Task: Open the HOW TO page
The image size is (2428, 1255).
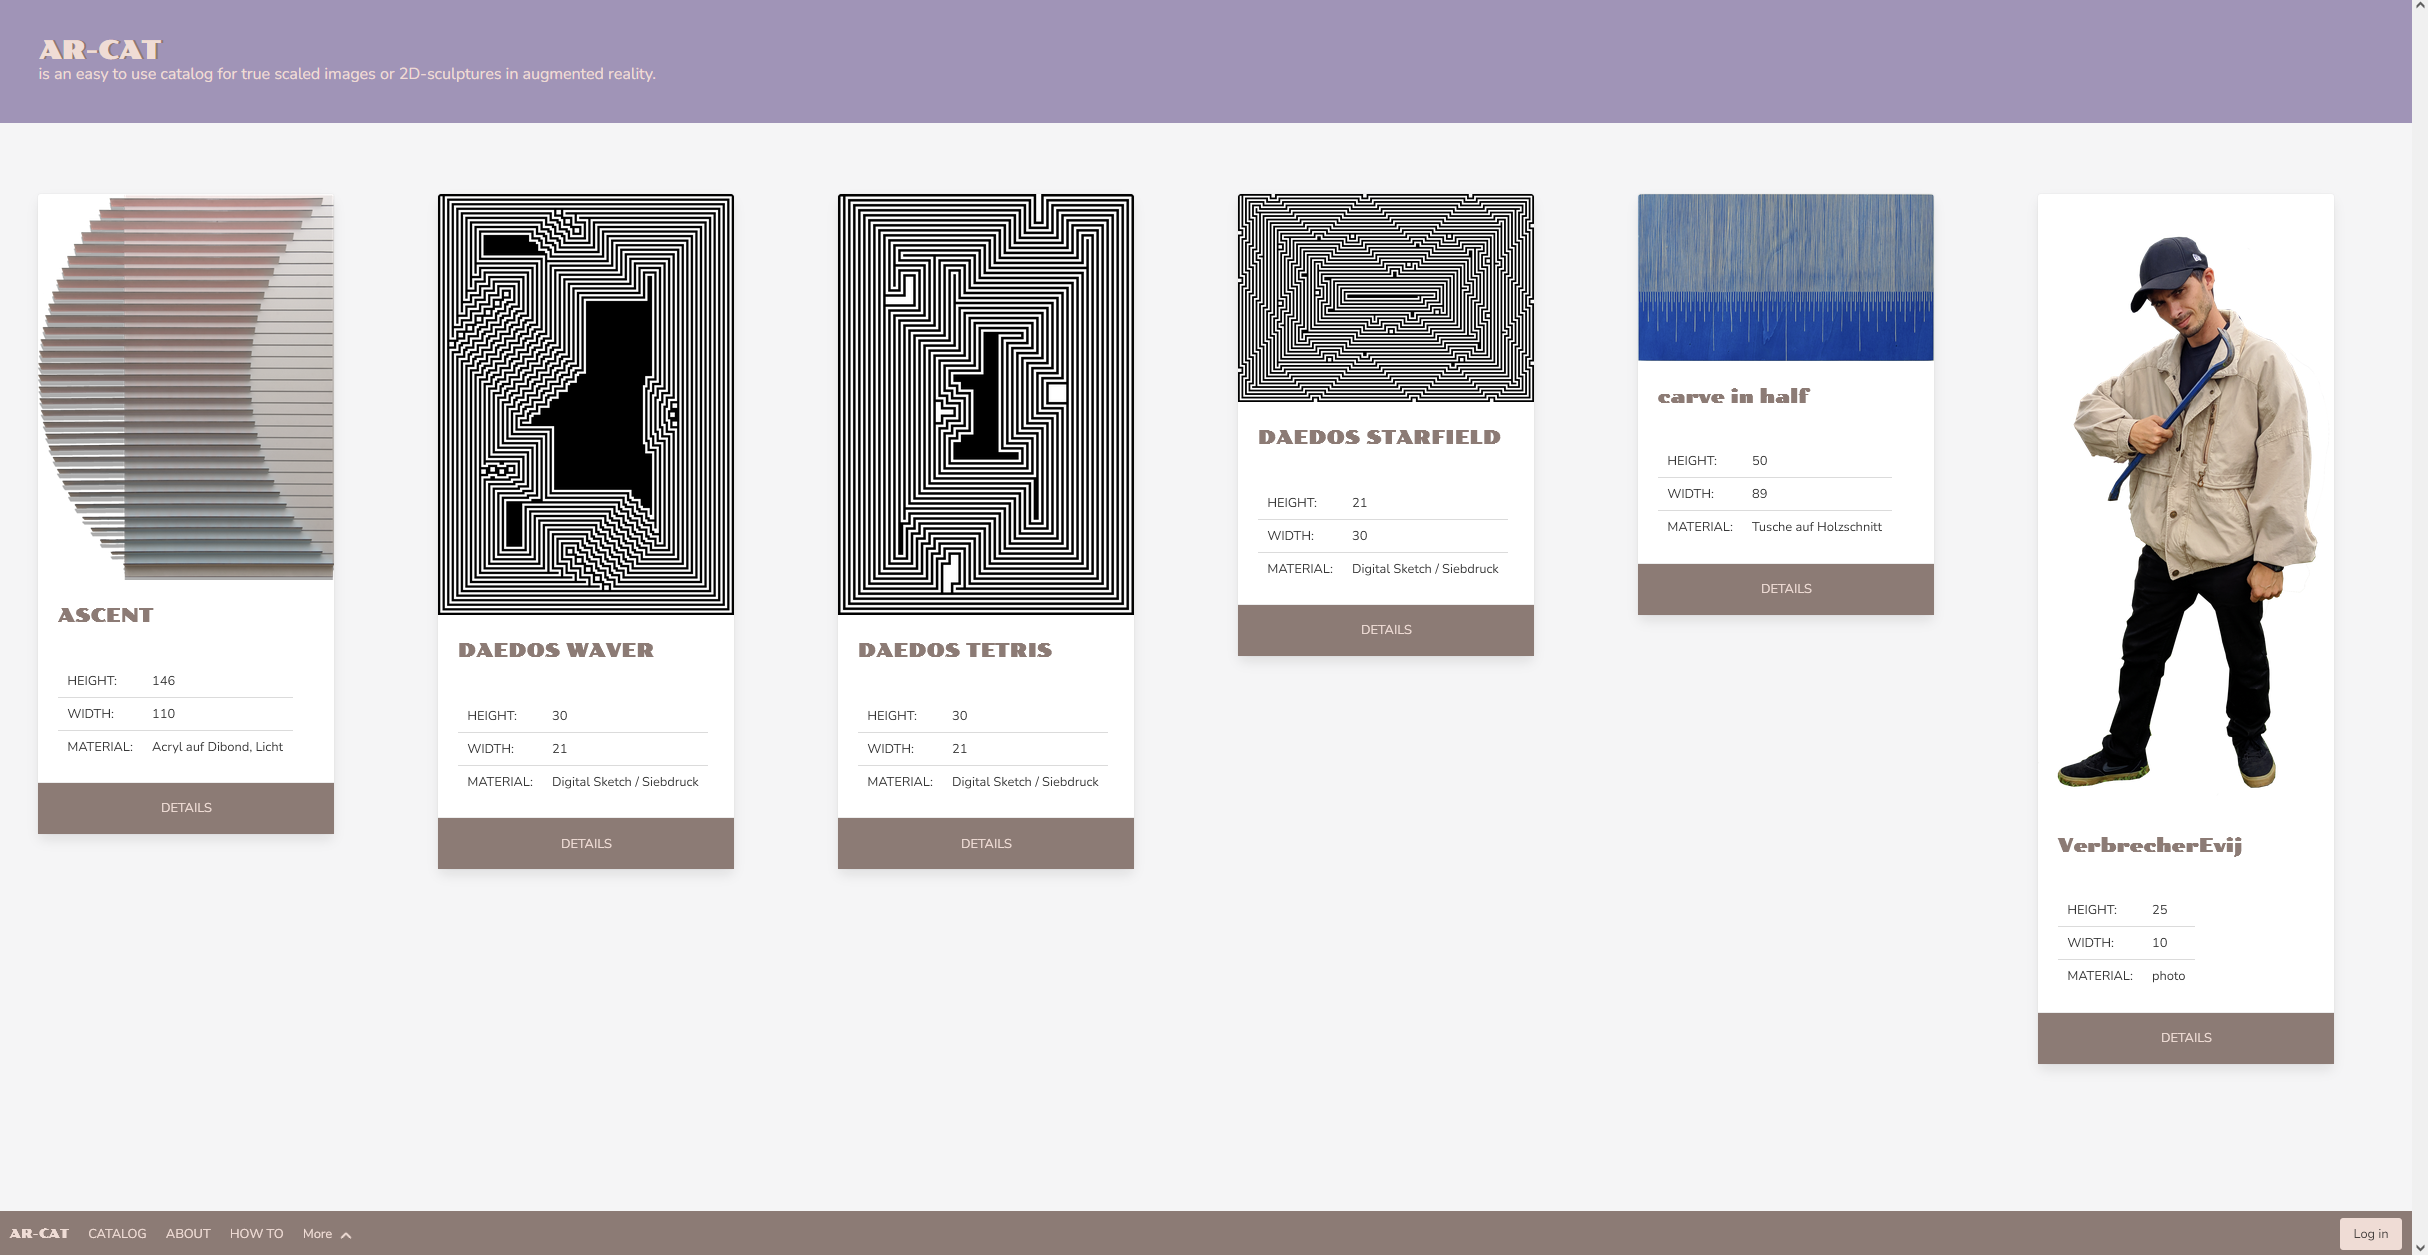Action: click(x=256, y=1233)
